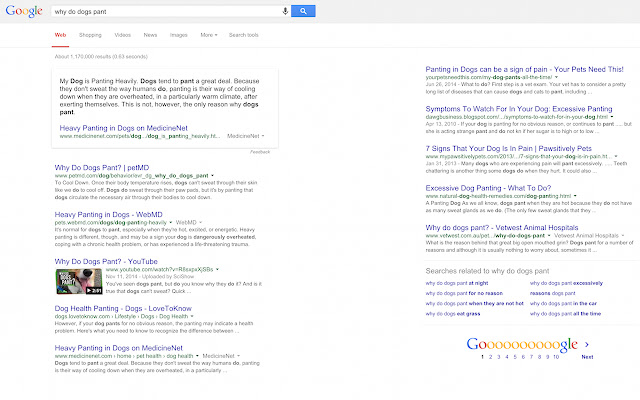Open Heavy Panting in Dogs - WebMD result
This screenshot has width=640, height=400.
point(109,215)
